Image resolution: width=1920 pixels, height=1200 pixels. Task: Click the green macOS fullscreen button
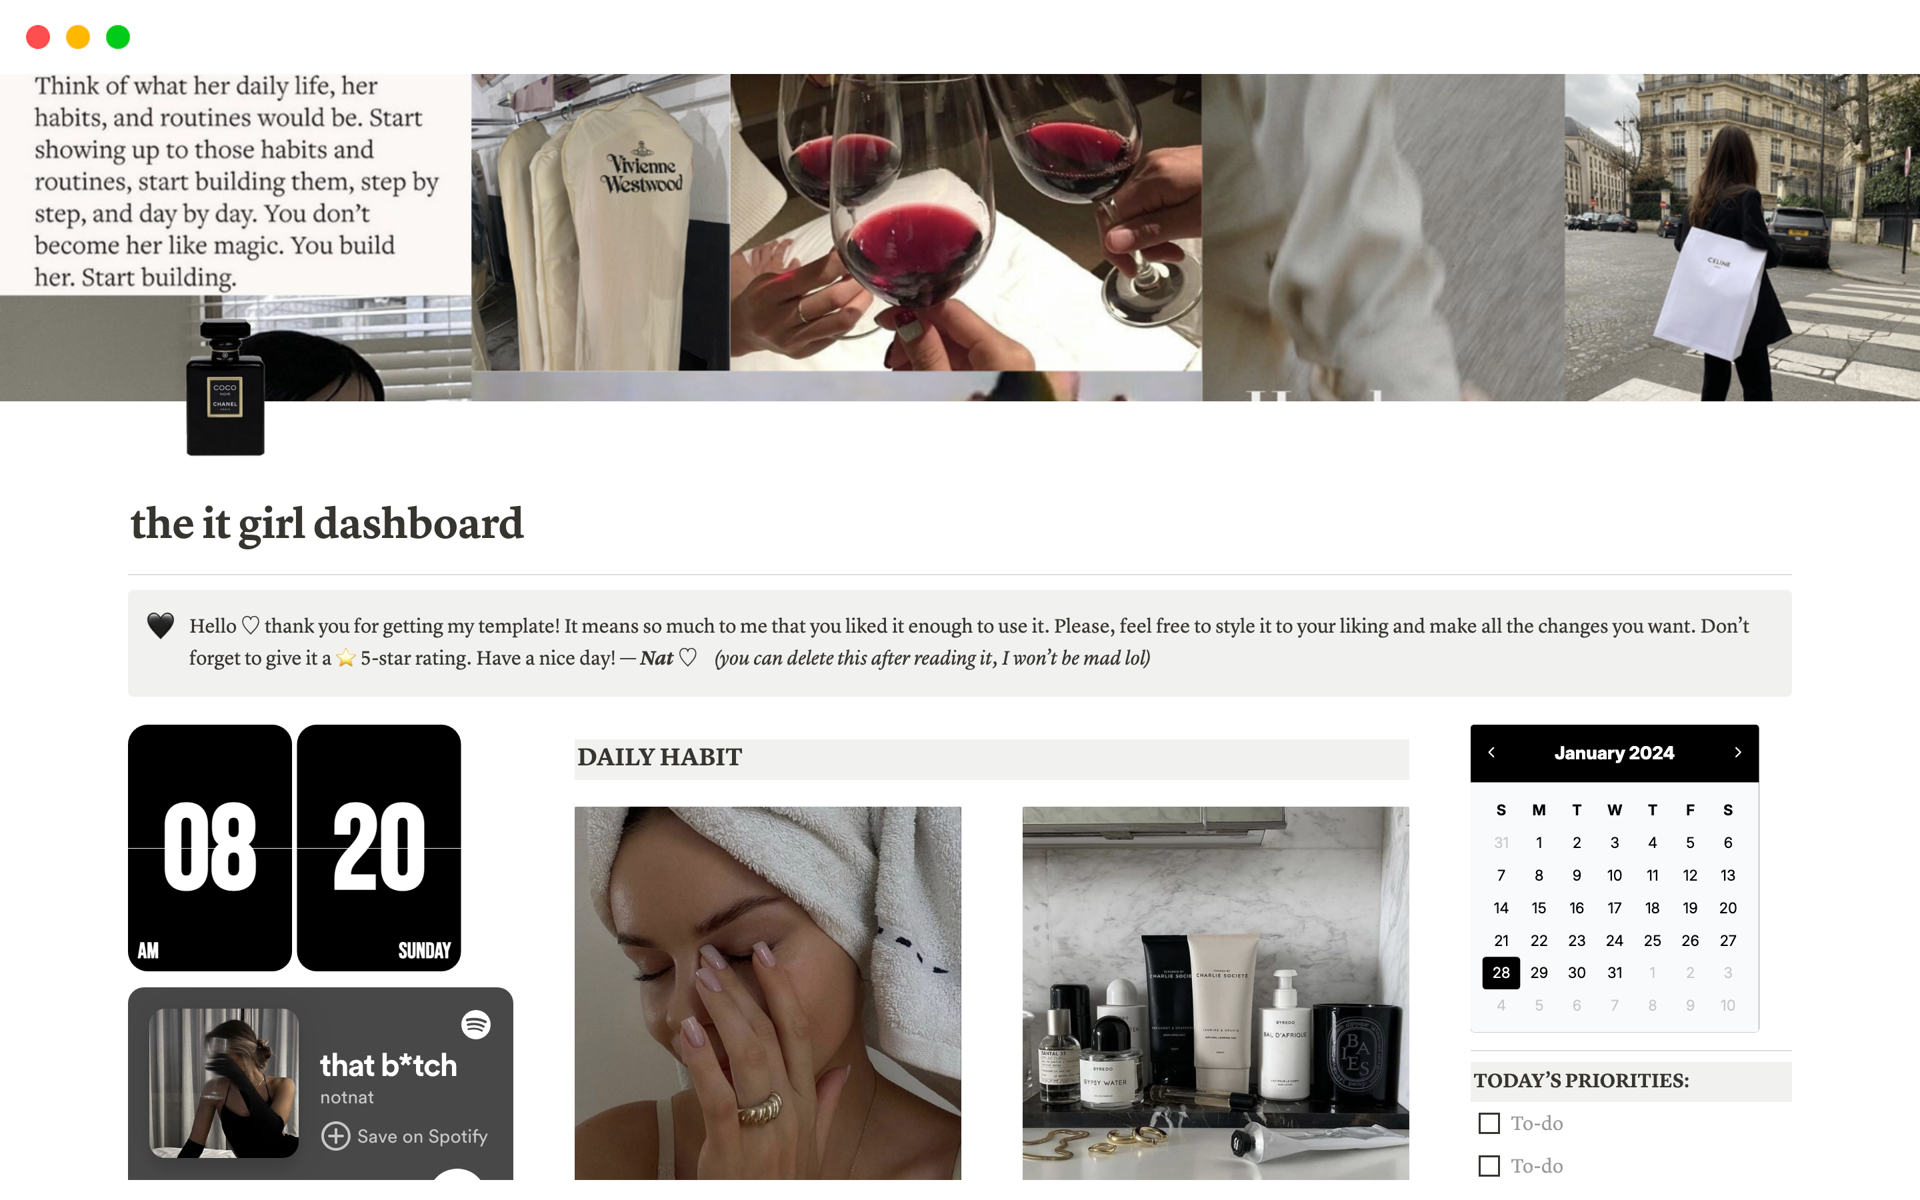click(118, 37)
